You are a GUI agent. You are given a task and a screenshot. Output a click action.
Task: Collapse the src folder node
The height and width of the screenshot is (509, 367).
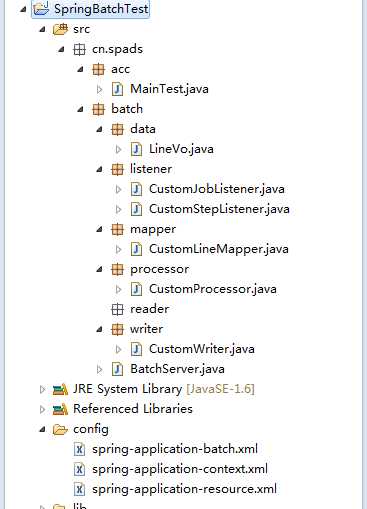42,29
